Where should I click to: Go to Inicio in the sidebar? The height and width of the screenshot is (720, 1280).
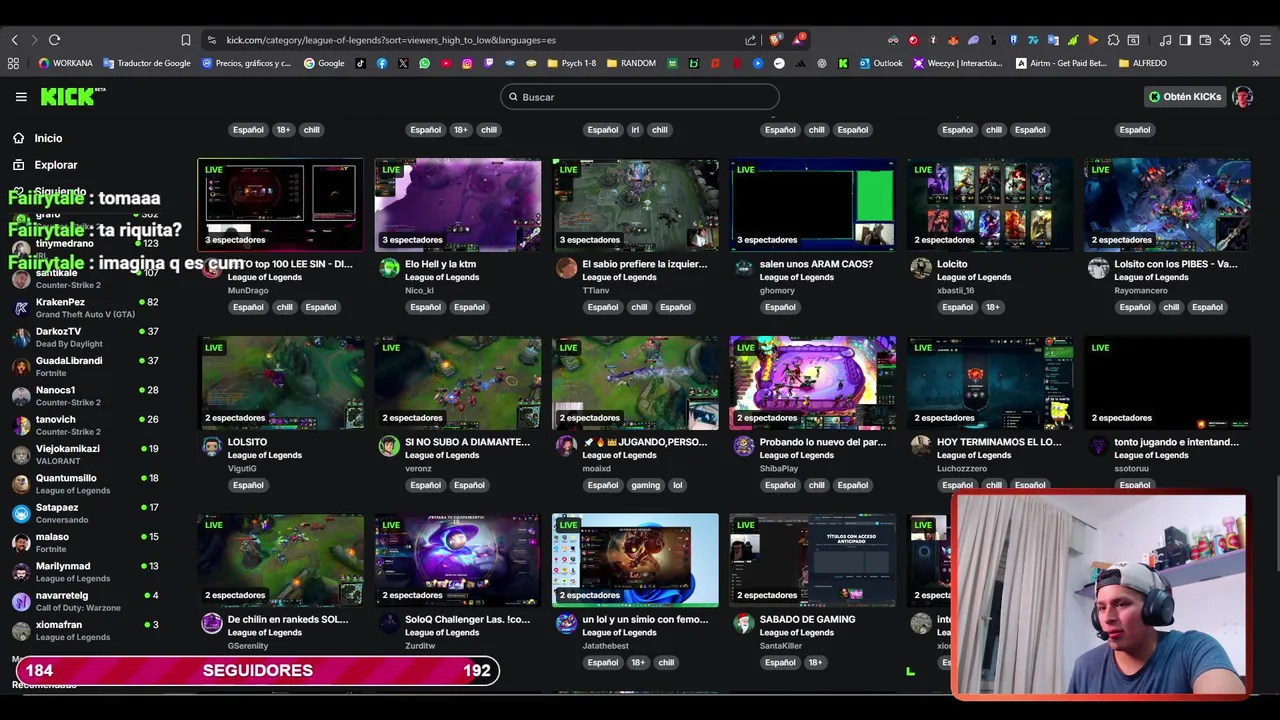tap(48, 138)
